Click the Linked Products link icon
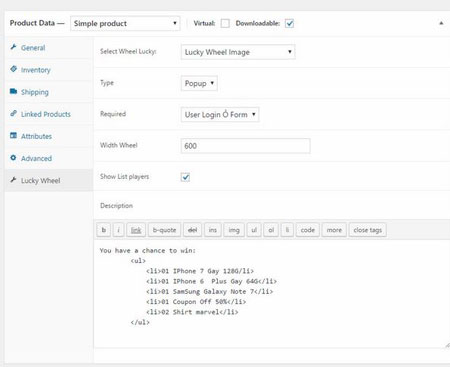This screenshot has height=367, width=450. coord(13,113)
